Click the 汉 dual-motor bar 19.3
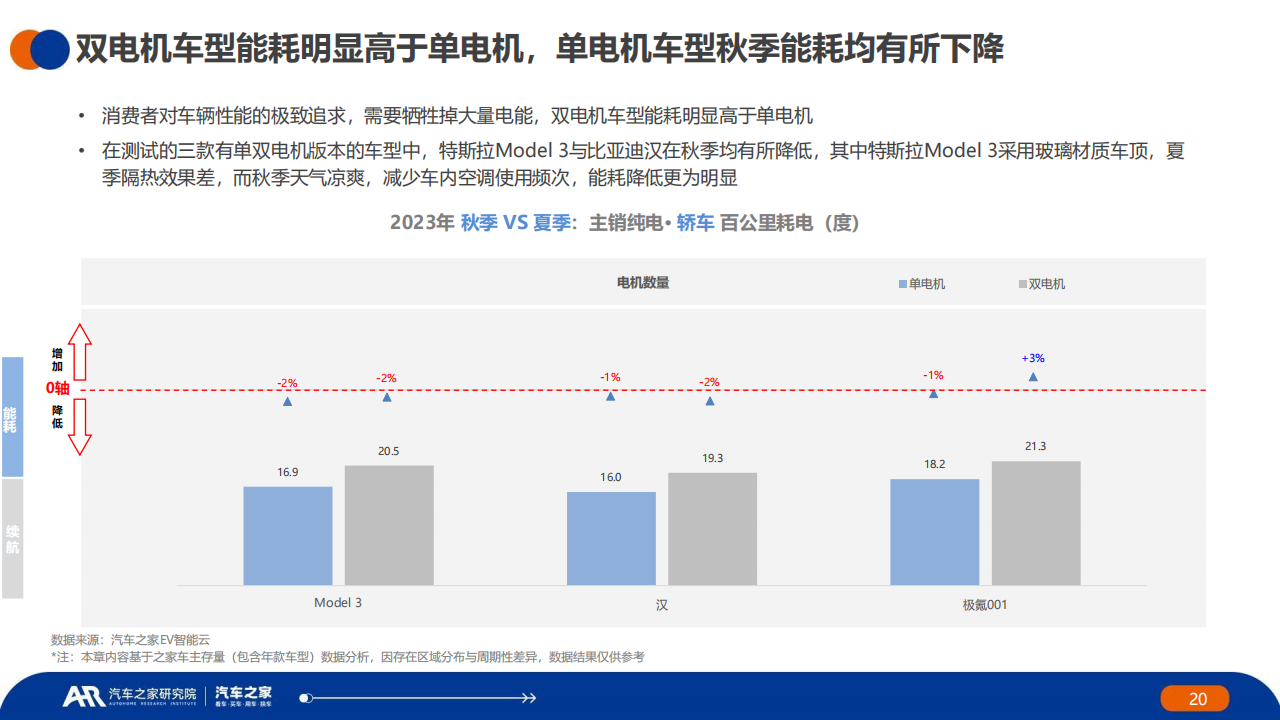Viewport: 1280px width, 720px height. tap(712, 529)
